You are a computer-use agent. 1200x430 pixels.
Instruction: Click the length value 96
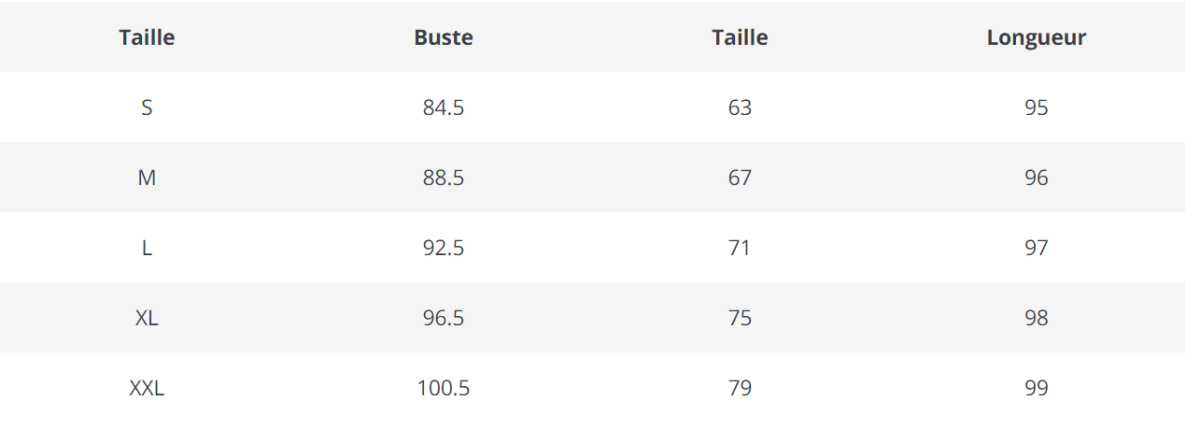[1036, 178]
